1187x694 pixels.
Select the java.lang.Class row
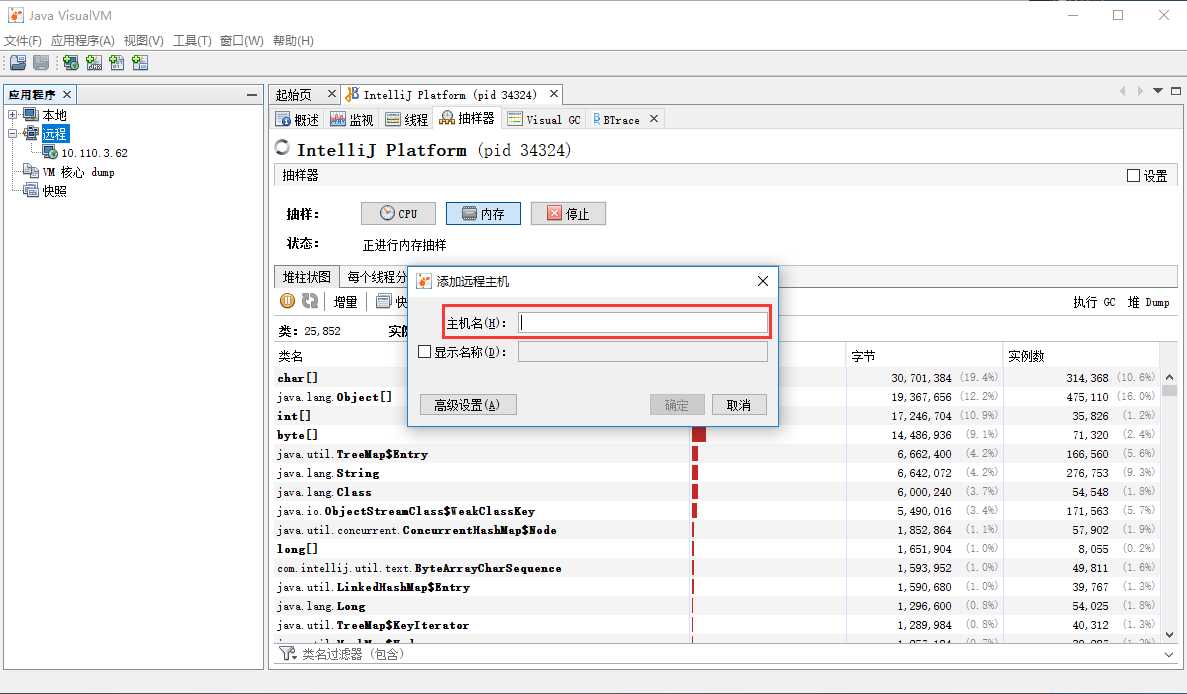pos(716,492)
